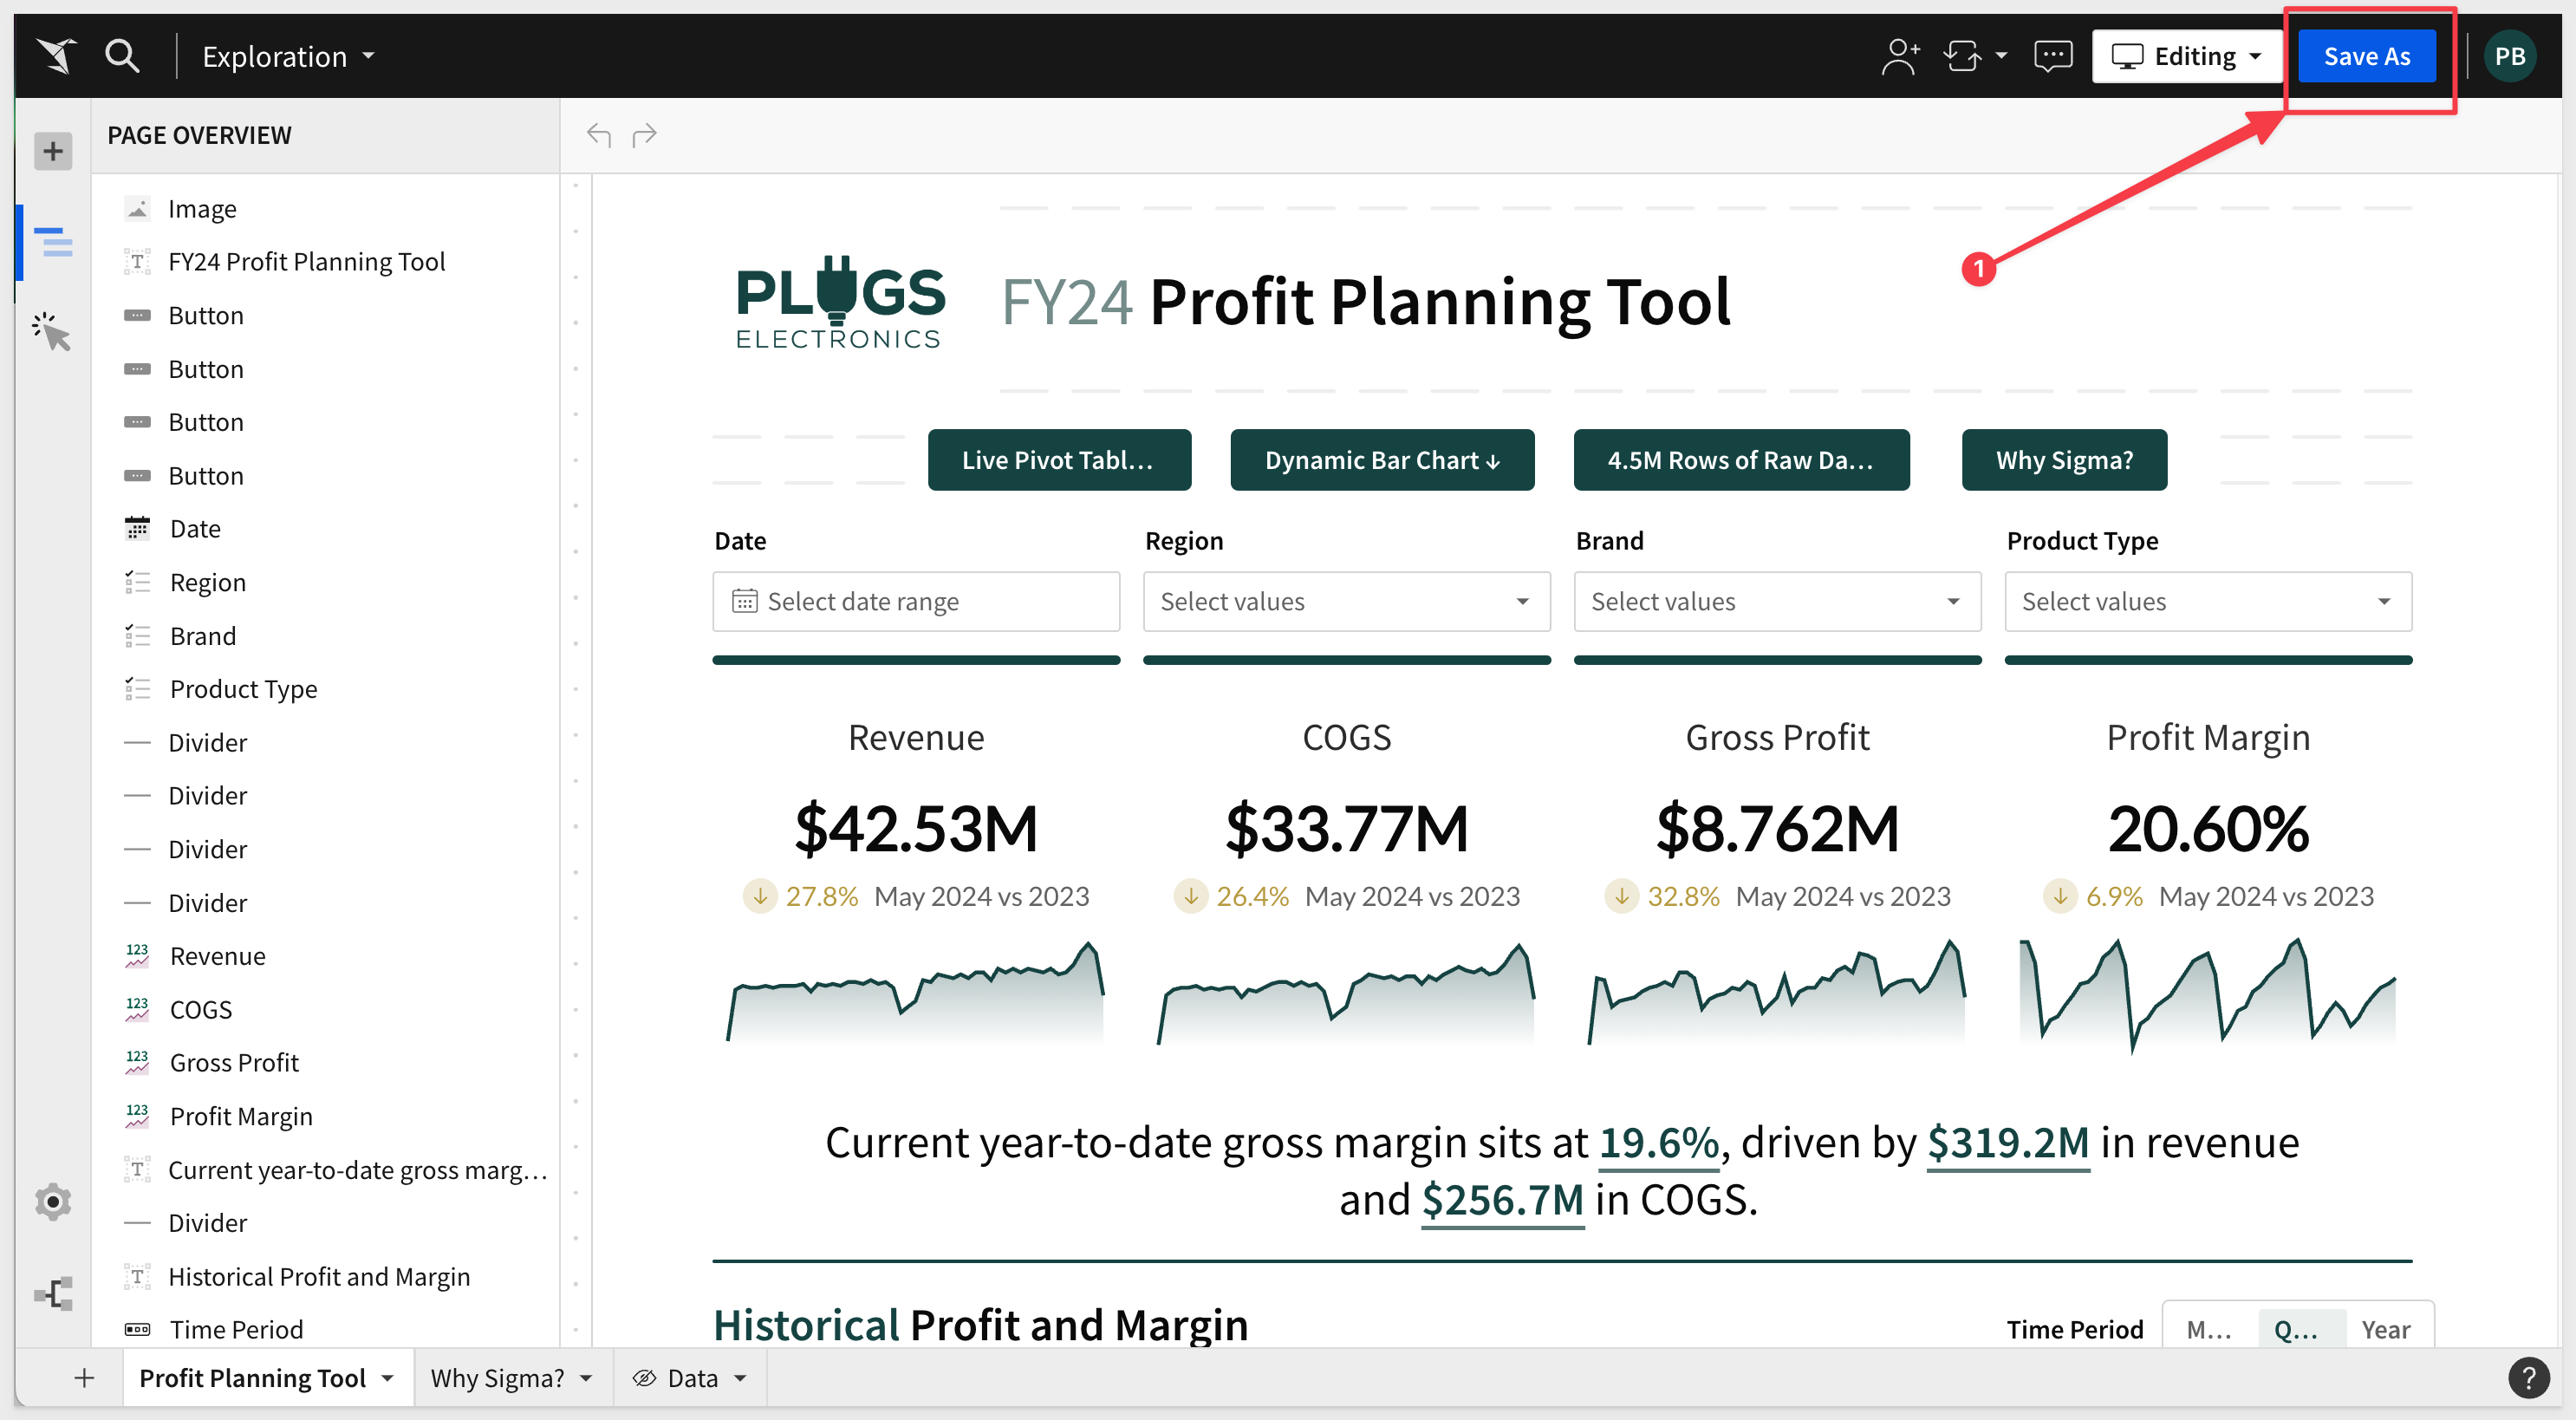Viewport: 2576px width, 1420px height.
Task: Open the comments speech bubble icon
Action: (2052, 56)
